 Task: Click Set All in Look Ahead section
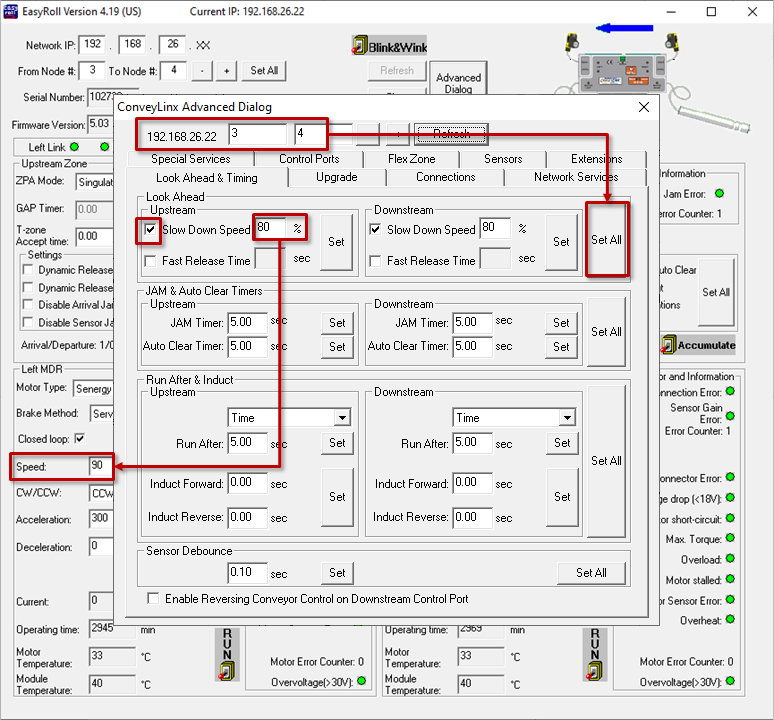606,240
